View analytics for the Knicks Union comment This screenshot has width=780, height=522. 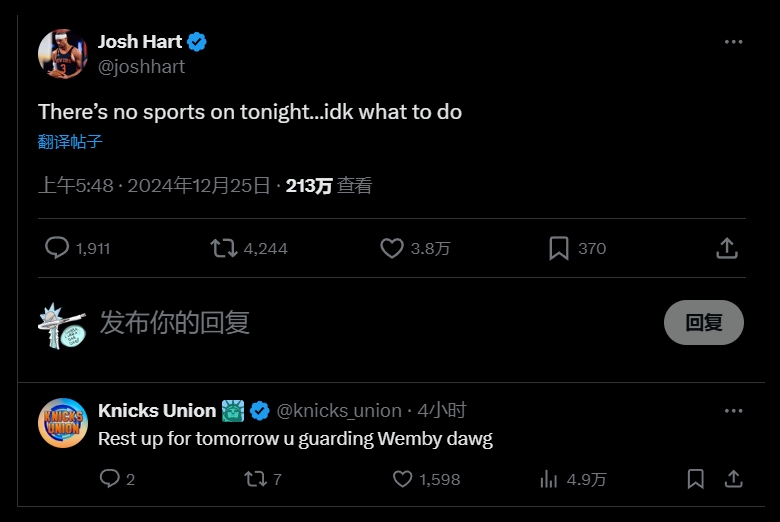549,479
